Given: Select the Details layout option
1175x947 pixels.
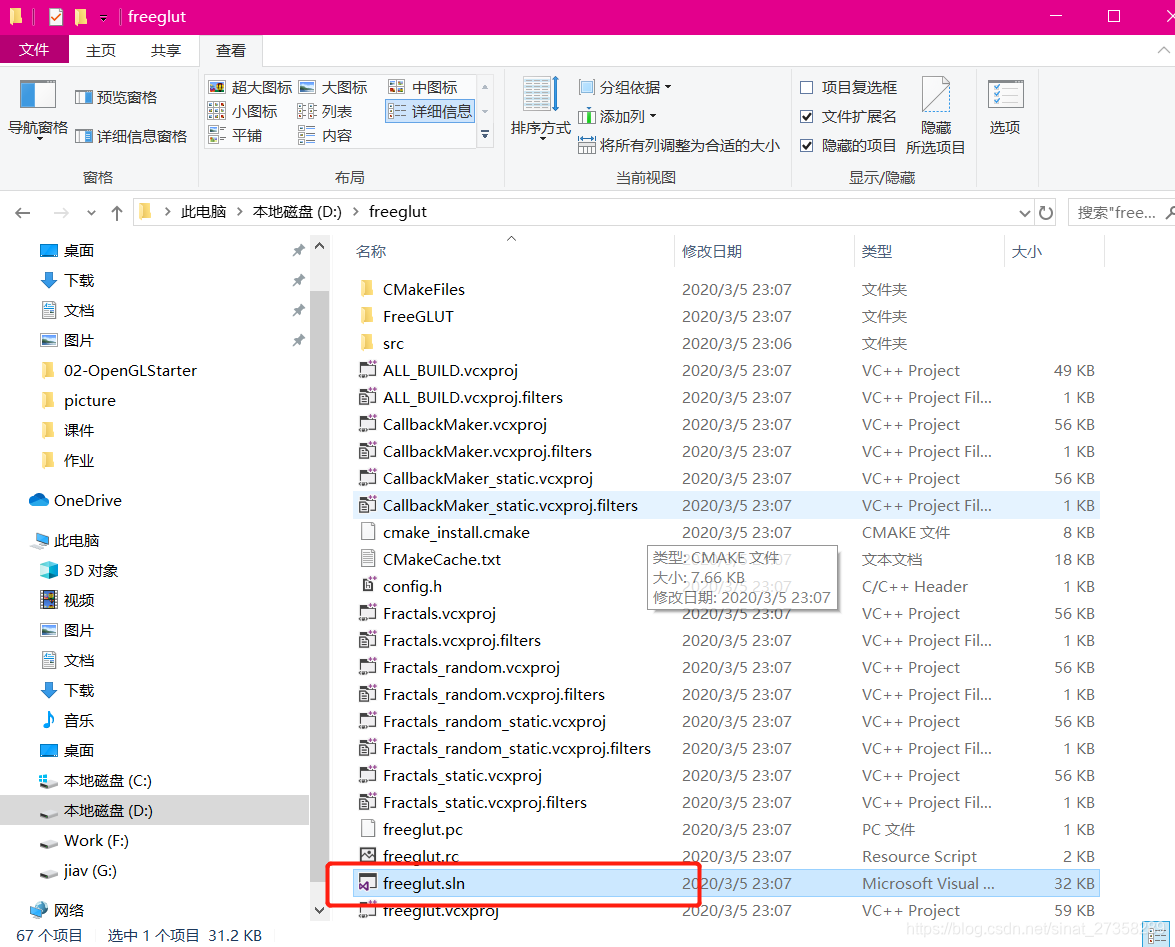Looking at the screenshot, I should pyautogui.click(x=430, y=112).
